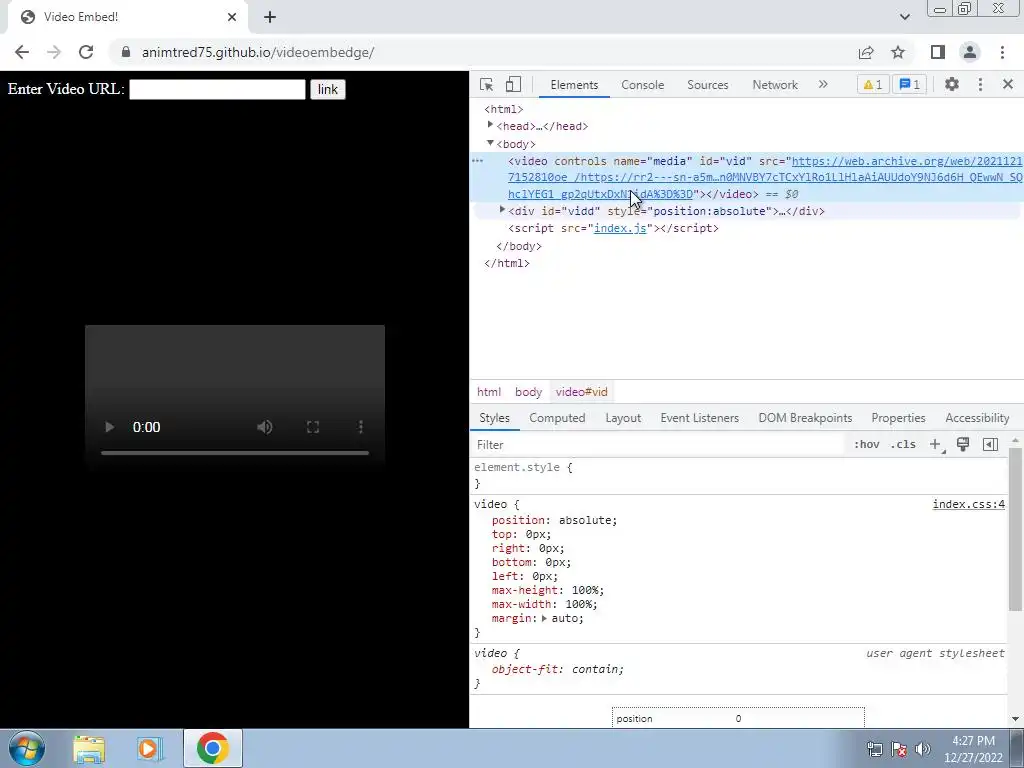Viewport: 1024px width, 768px height.
Task: Launch Windows Media Player from taskbar
Action: [149, 748]
